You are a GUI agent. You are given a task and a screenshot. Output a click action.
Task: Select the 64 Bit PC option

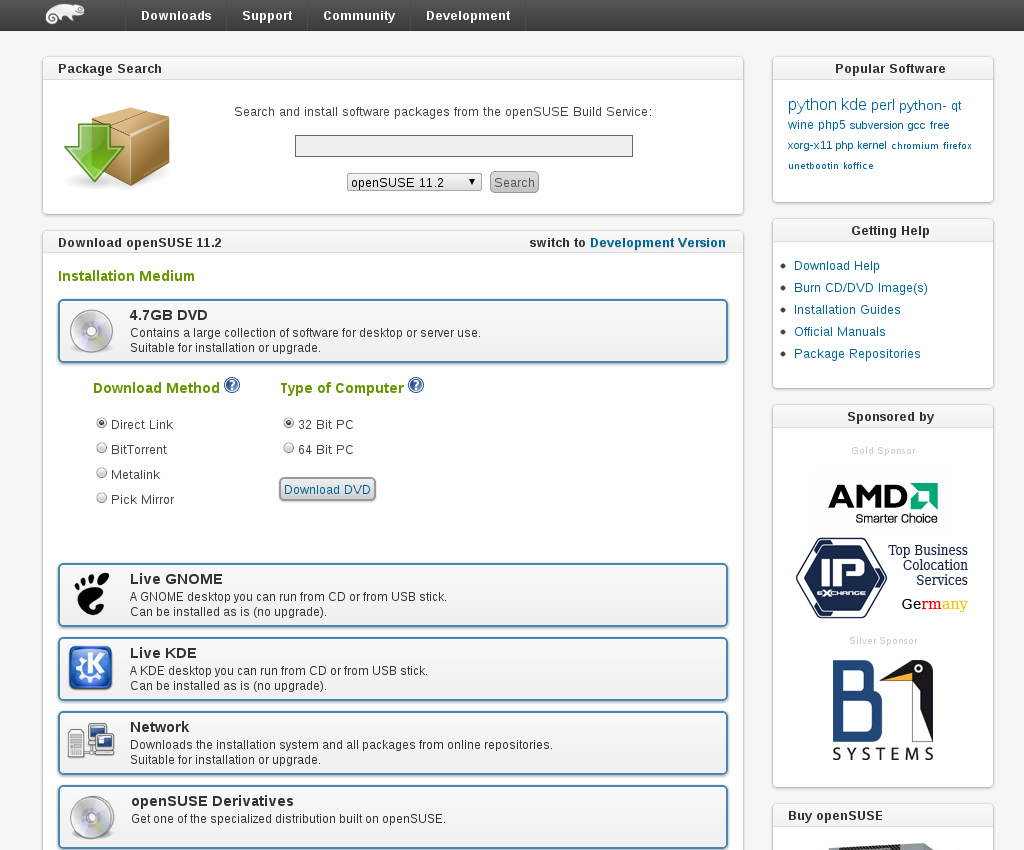pos(289,449)
